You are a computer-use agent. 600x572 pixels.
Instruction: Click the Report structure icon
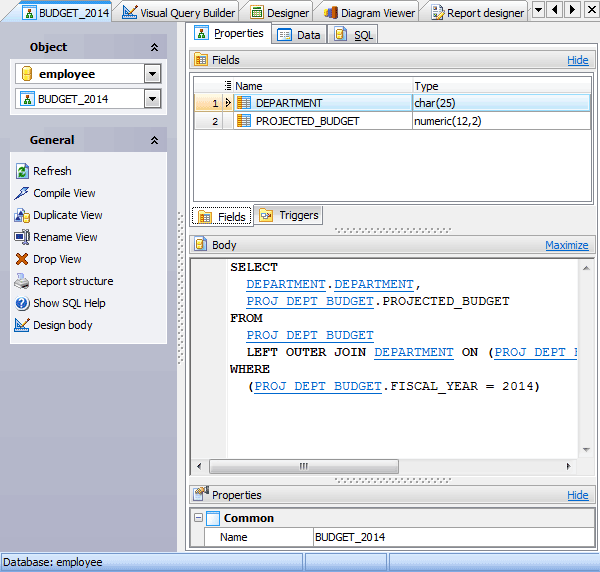(23, 281)
